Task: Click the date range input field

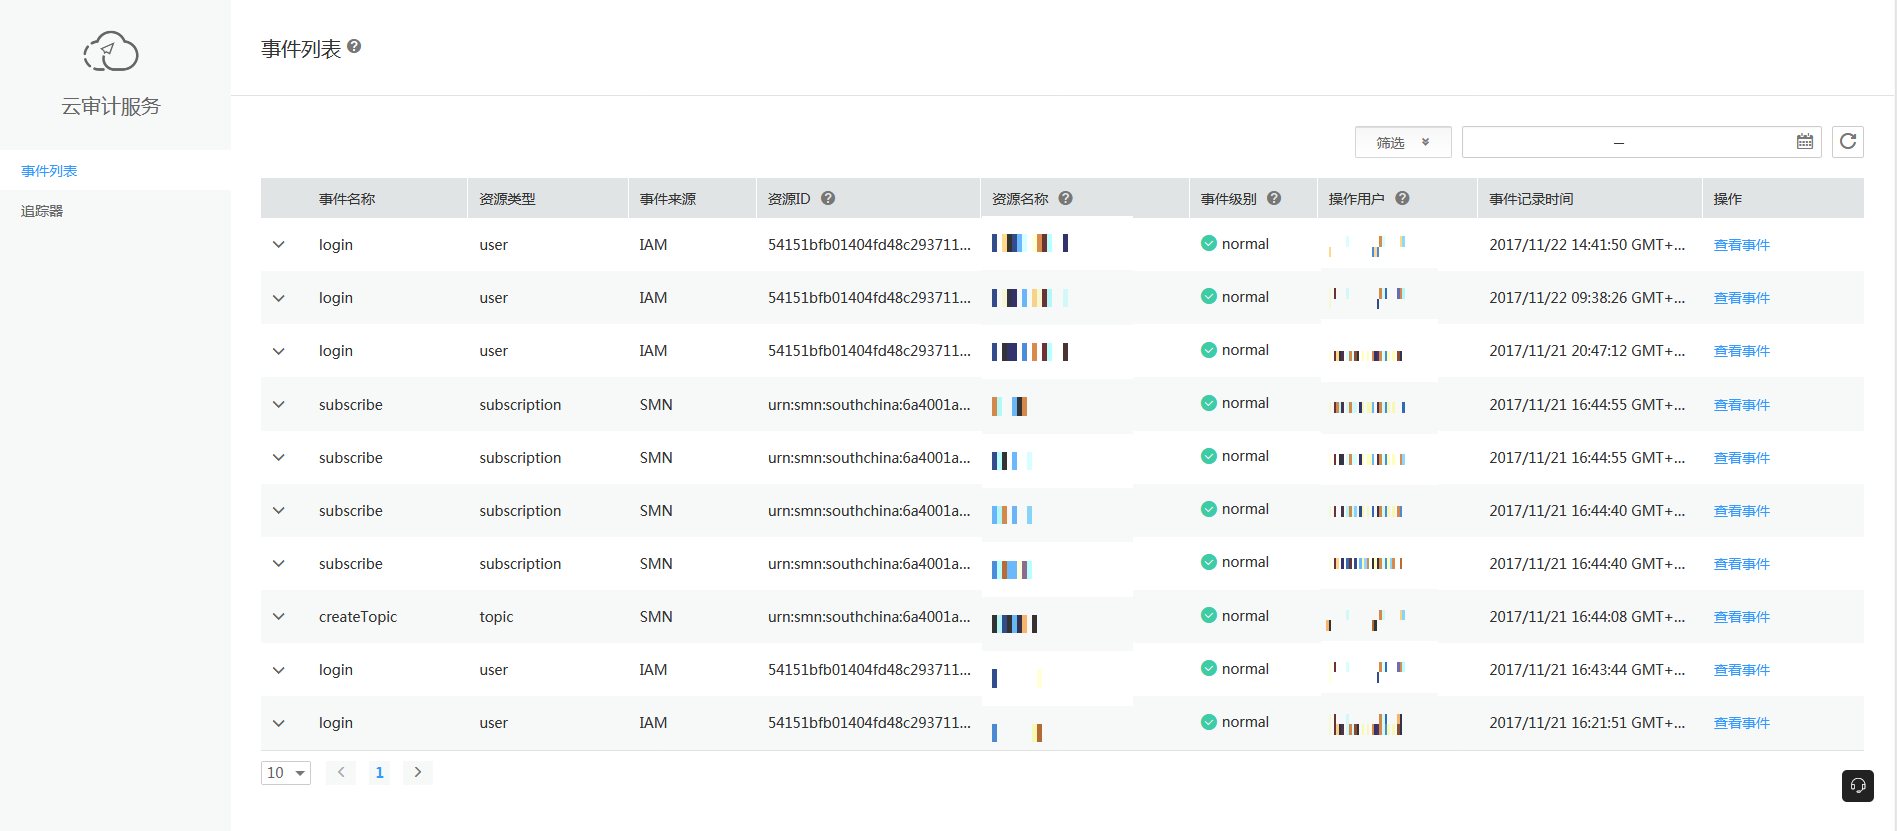Action: [1641, 142]
